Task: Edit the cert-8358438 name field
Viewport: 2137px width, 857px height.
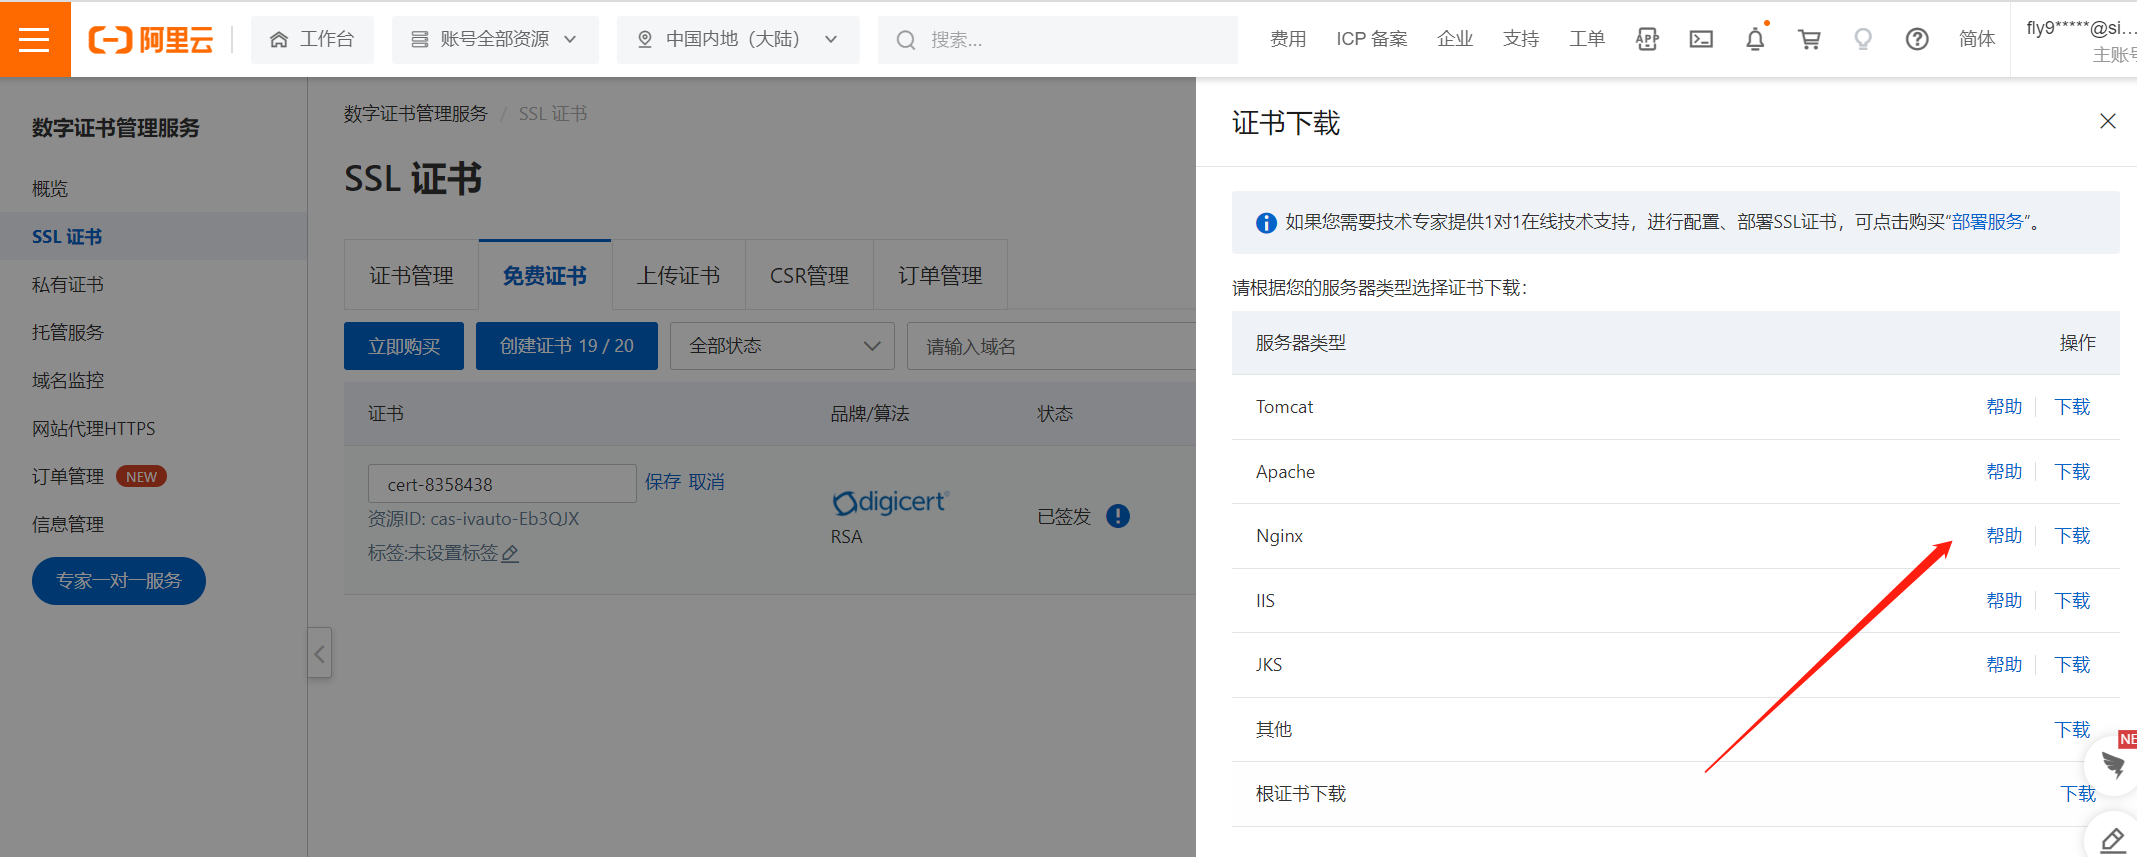Action: click(x=502, y=484)
